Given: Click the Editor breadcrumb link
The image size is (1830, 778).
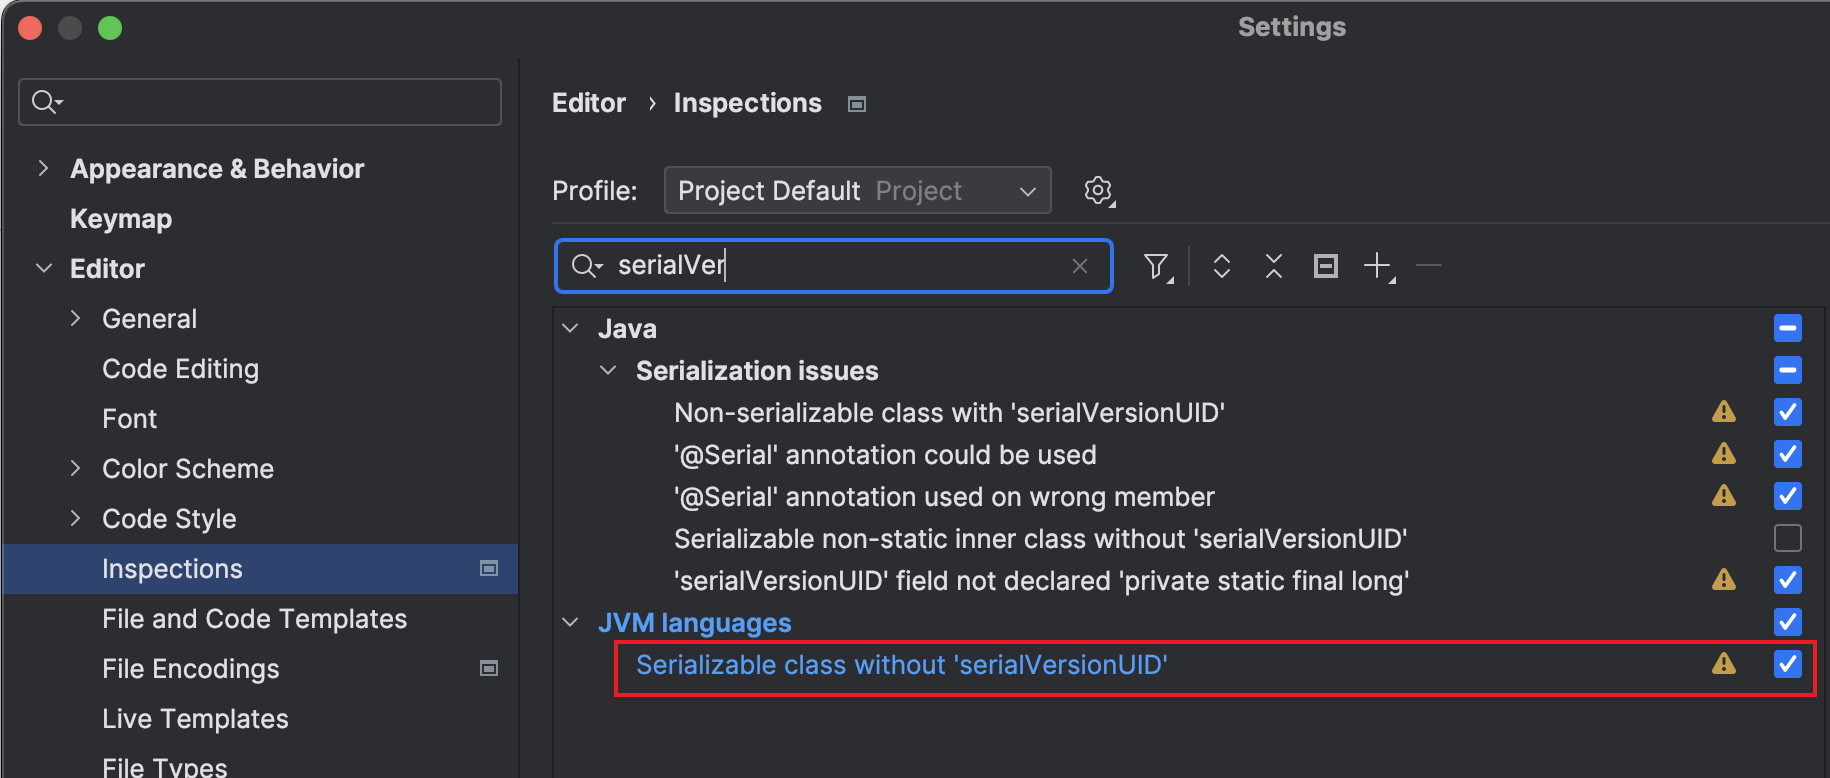Looking at the screenshot, I should coord(588,103).
